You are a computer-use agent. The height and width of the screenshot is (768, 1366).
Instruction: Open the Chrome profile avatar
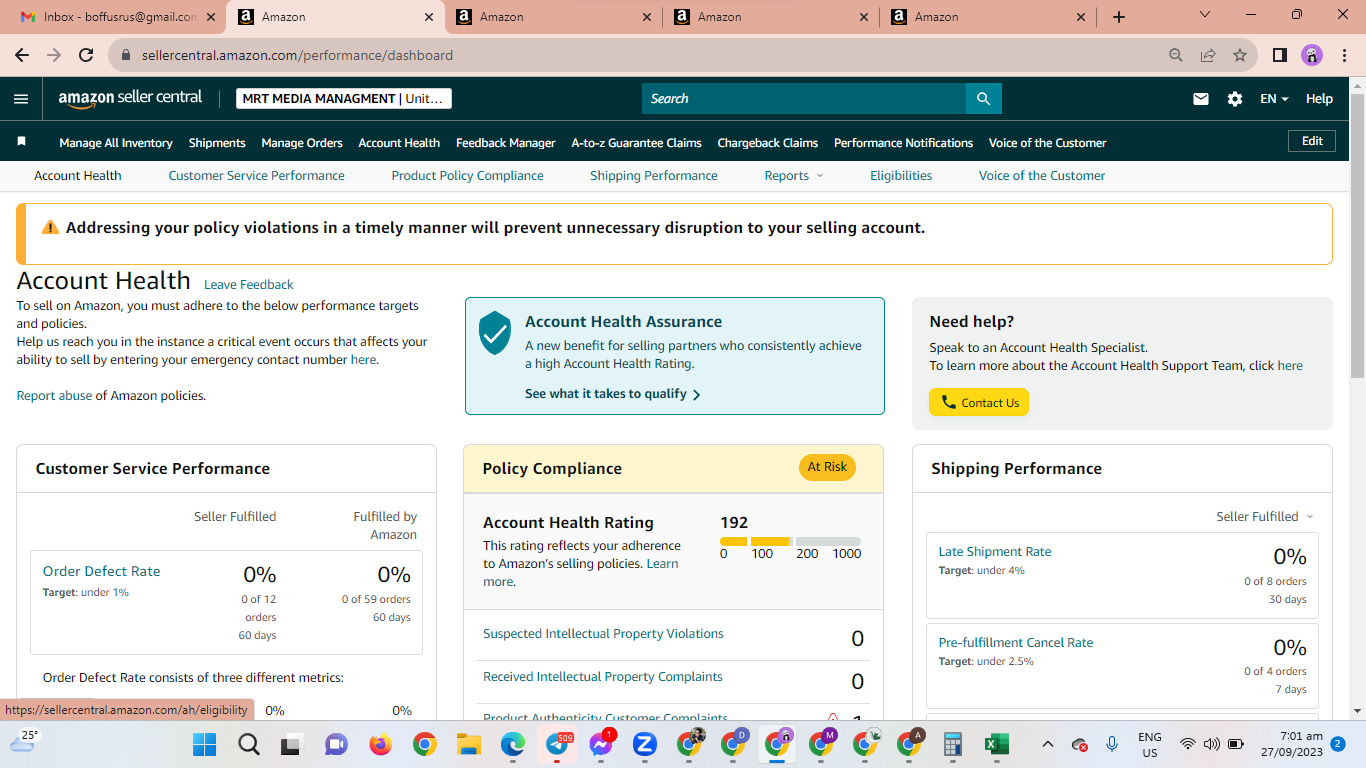(1312, 56)
